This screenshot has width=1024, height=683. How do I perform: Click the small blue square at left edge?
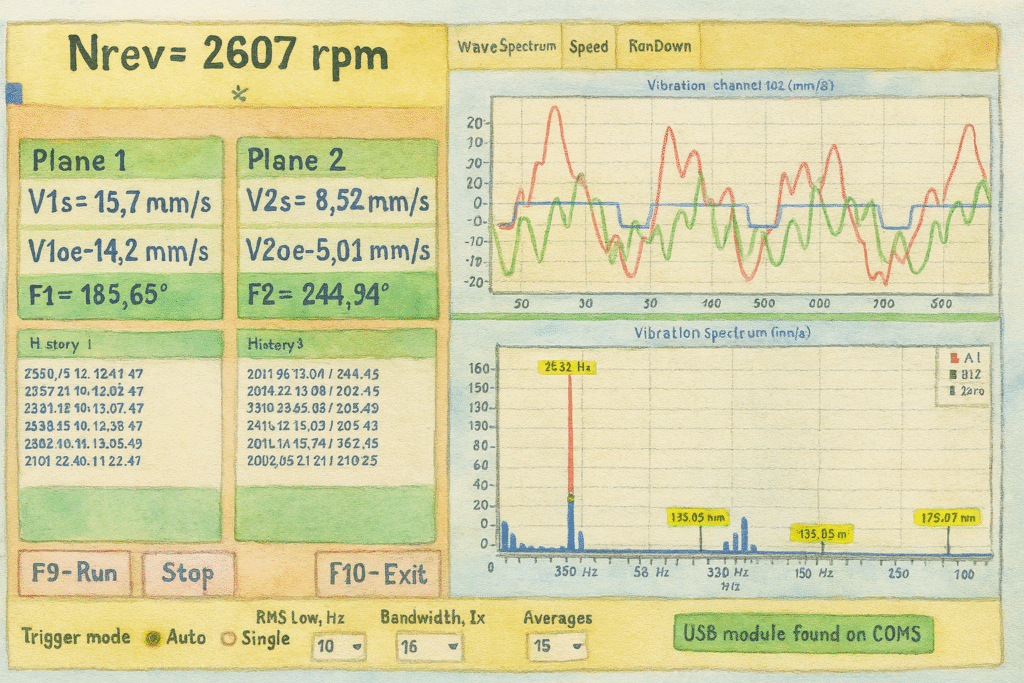point(14,93)
